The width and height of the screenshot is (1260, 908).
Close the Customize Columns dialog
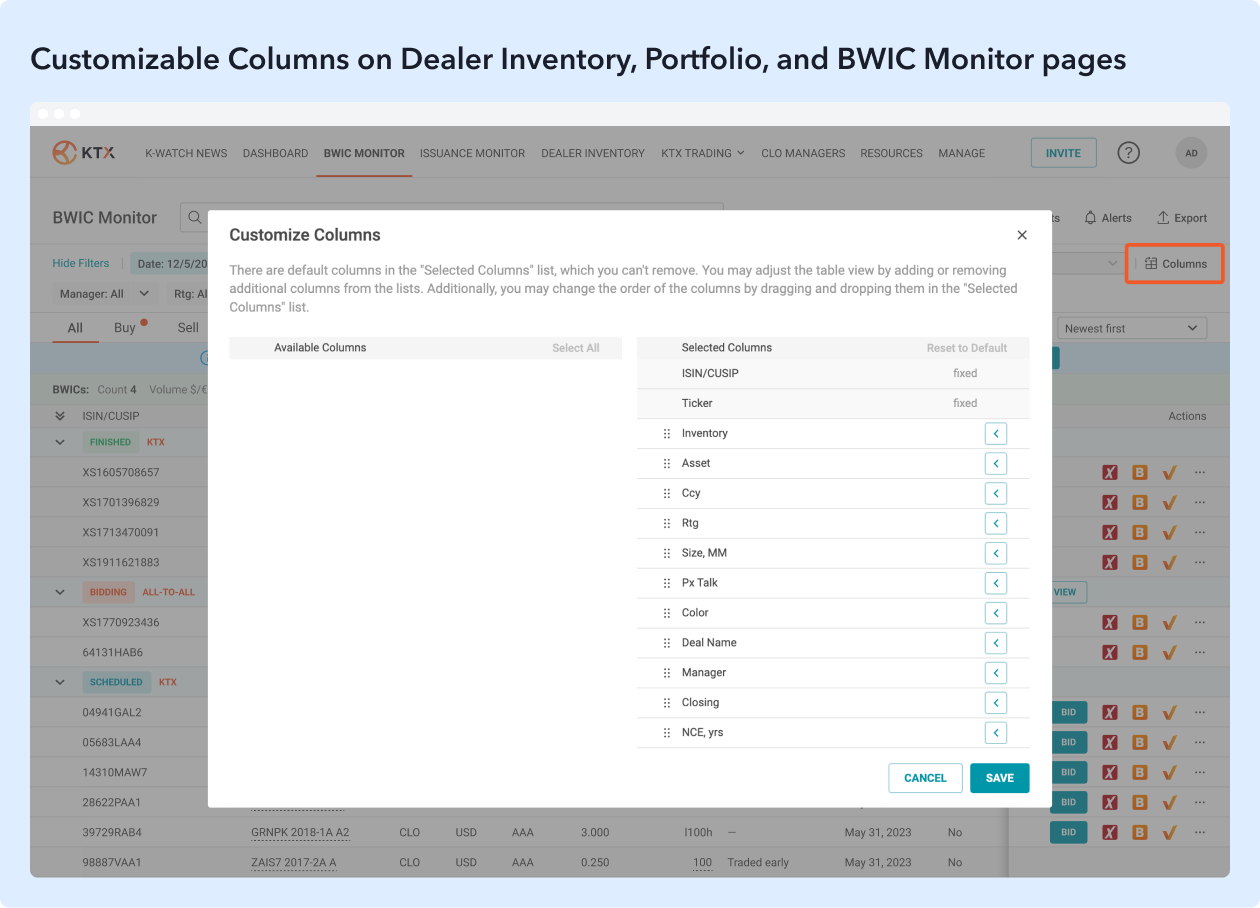1021,235
